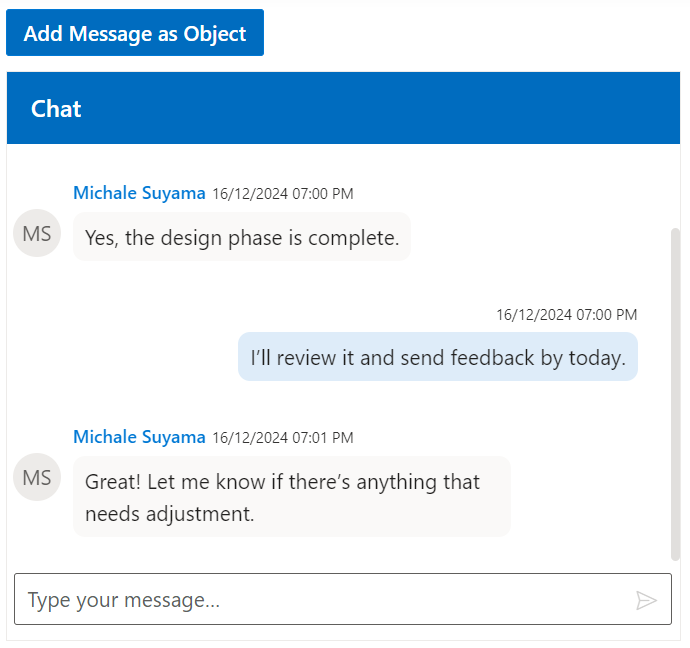
Task: Select the 'Yes, the design phase is complete' bubble
Action: click(242, 237)
